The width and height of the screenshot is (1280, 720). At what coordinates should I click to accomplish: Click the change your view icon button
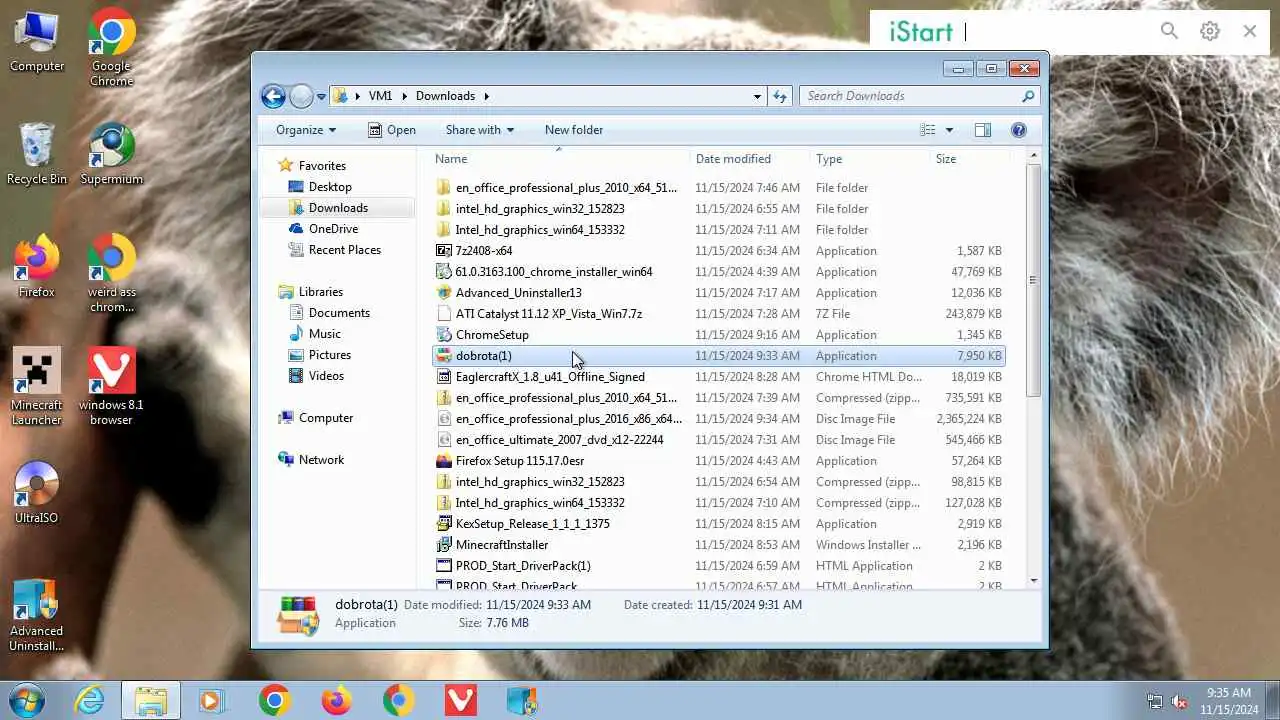(x=928, y=130)
